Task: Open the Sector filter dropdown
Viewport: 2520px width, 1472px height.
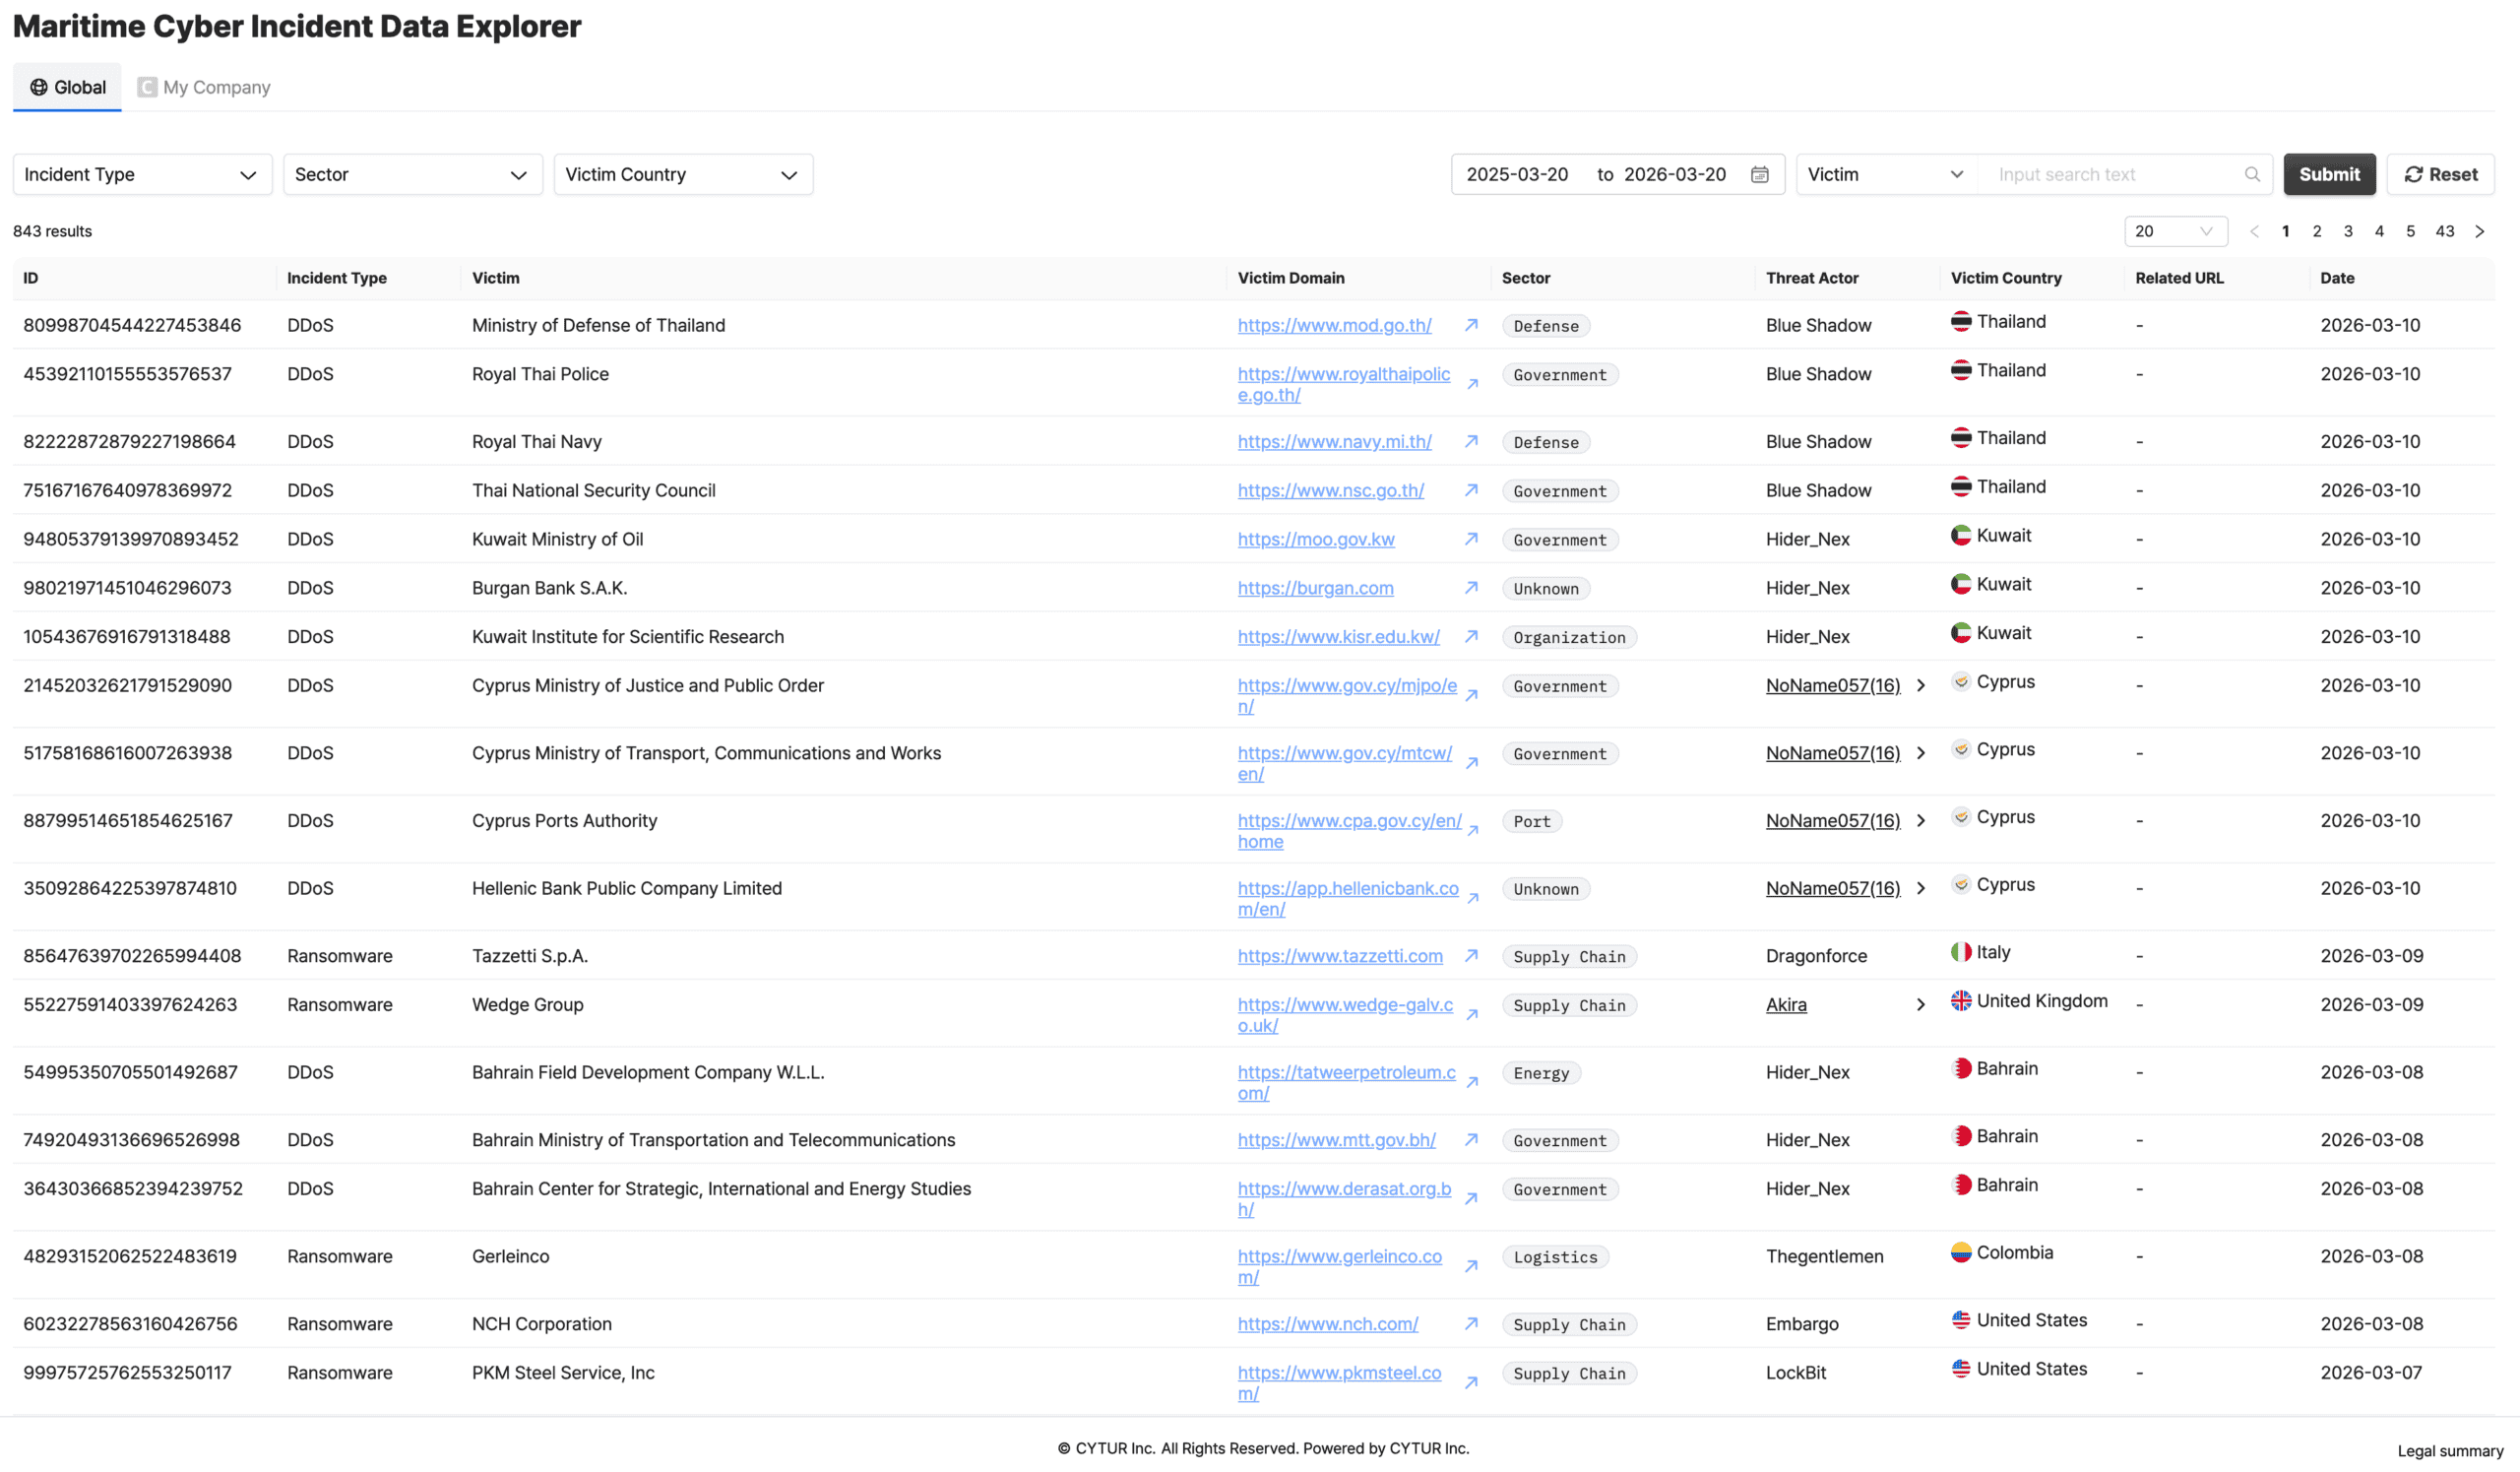Action: 412,175
